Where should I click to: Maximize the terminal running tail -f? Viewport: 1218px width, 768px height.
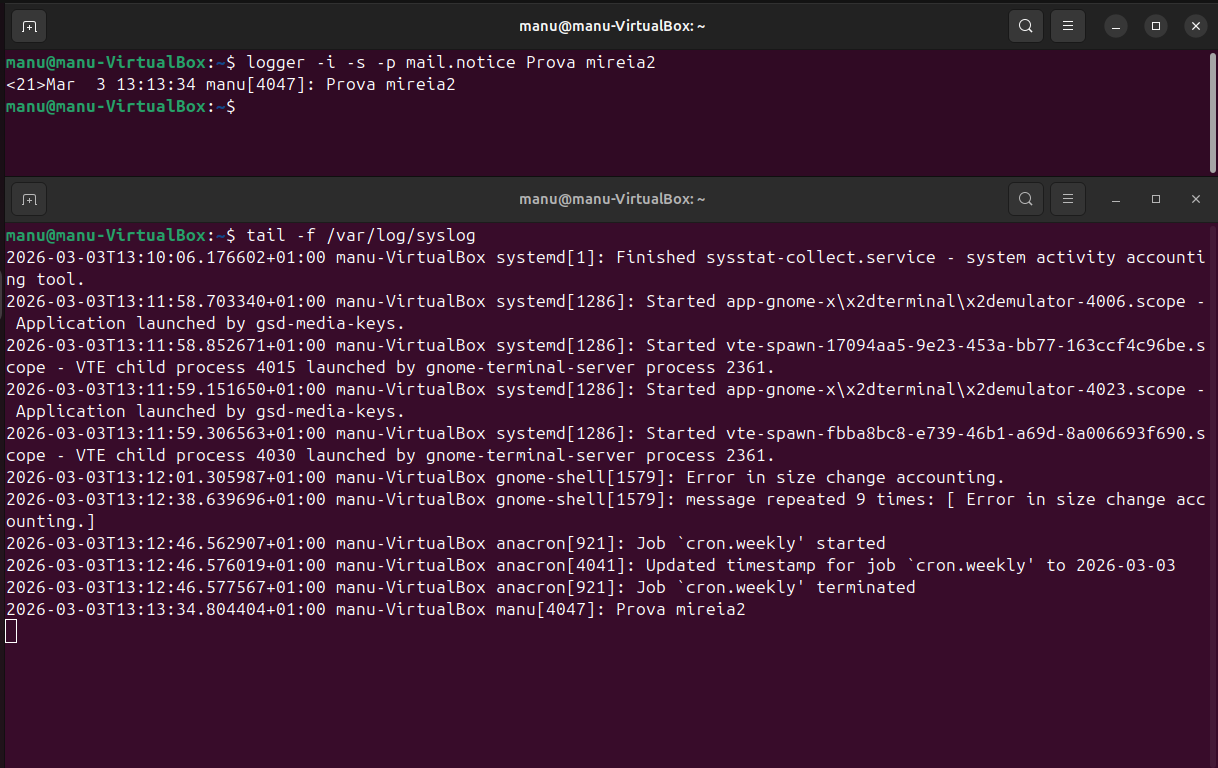coord(1156,199)
